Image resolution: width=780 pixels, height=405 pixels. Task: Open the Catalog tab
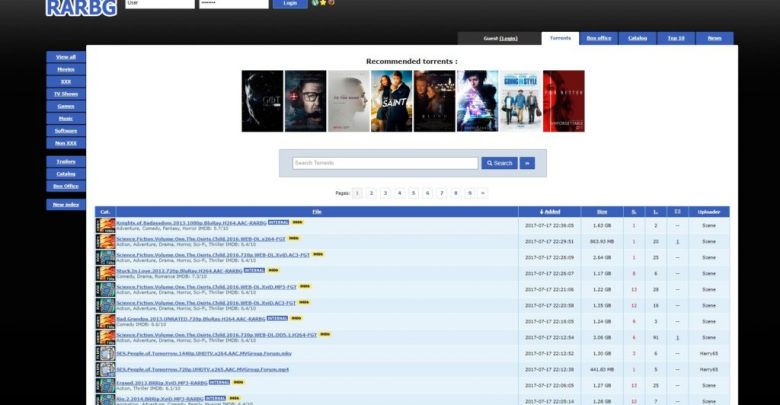point(637,38)
